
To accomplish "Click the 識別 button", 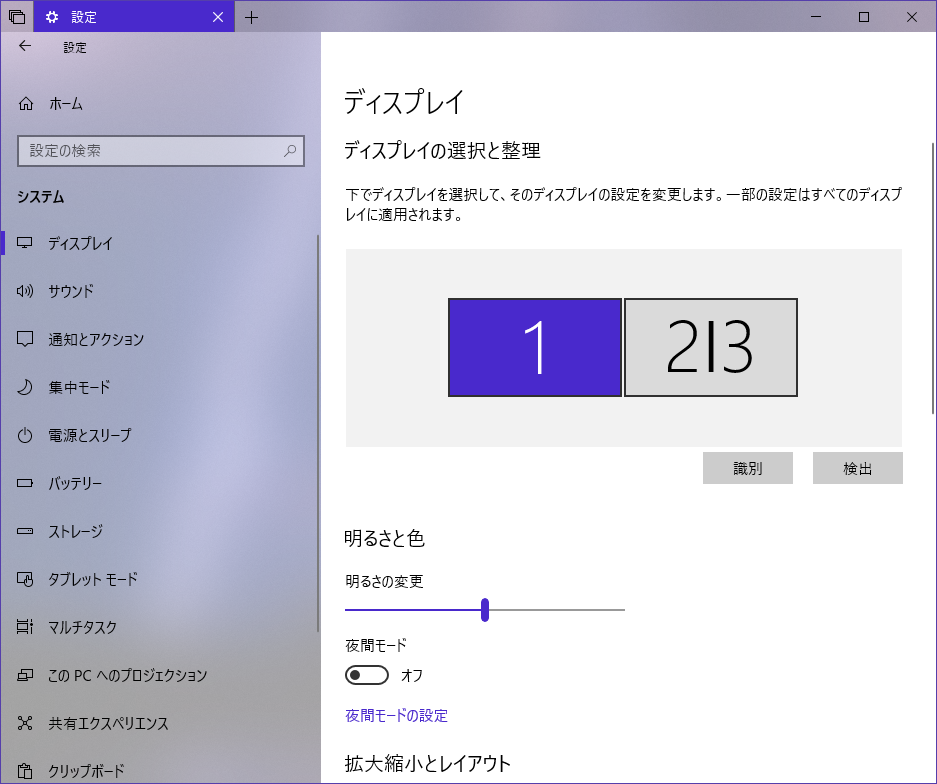I will click(748, 468).
